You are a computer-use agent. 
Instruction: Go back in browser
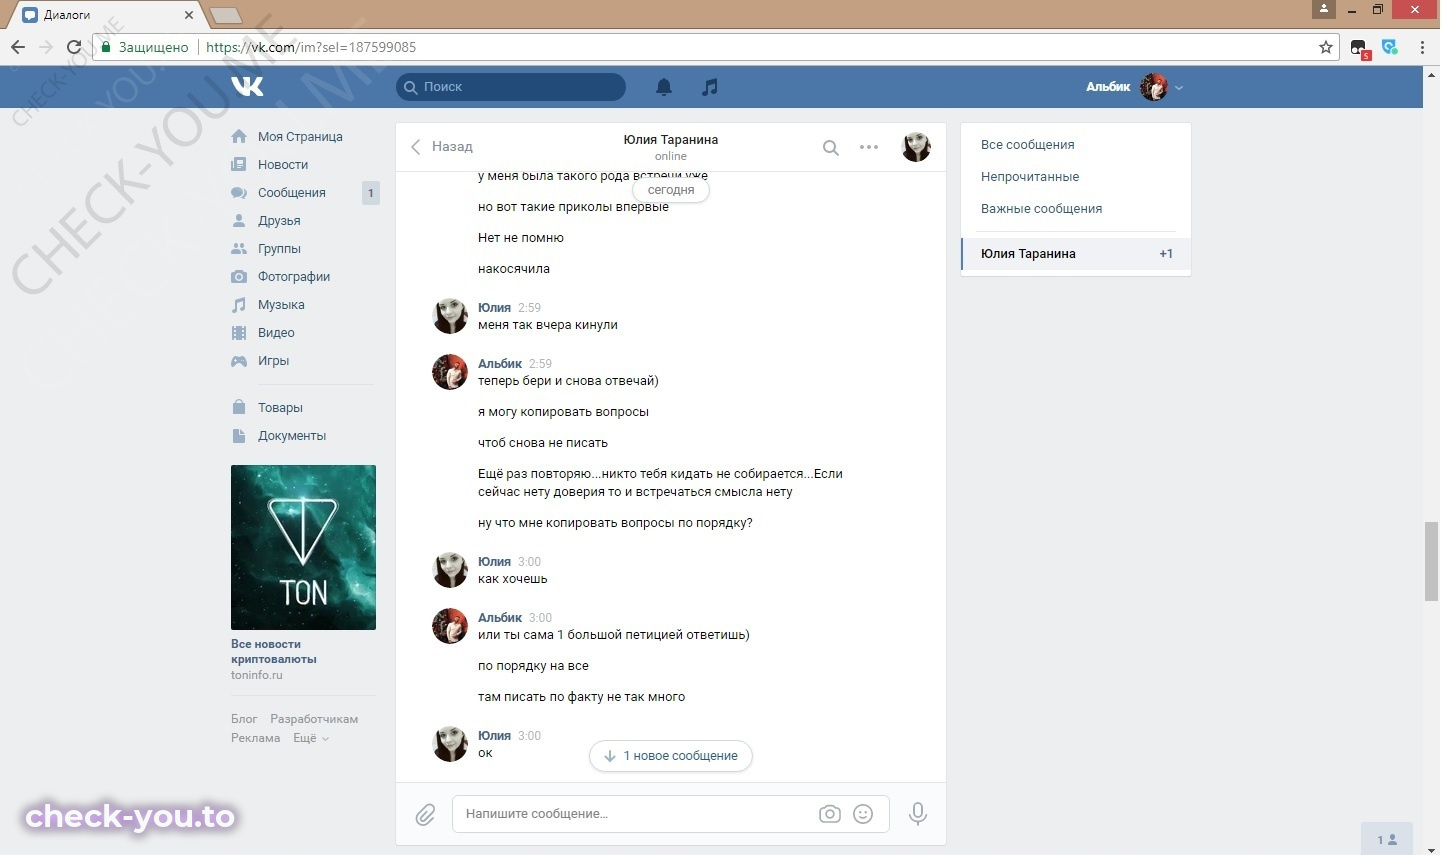point(18,47)
